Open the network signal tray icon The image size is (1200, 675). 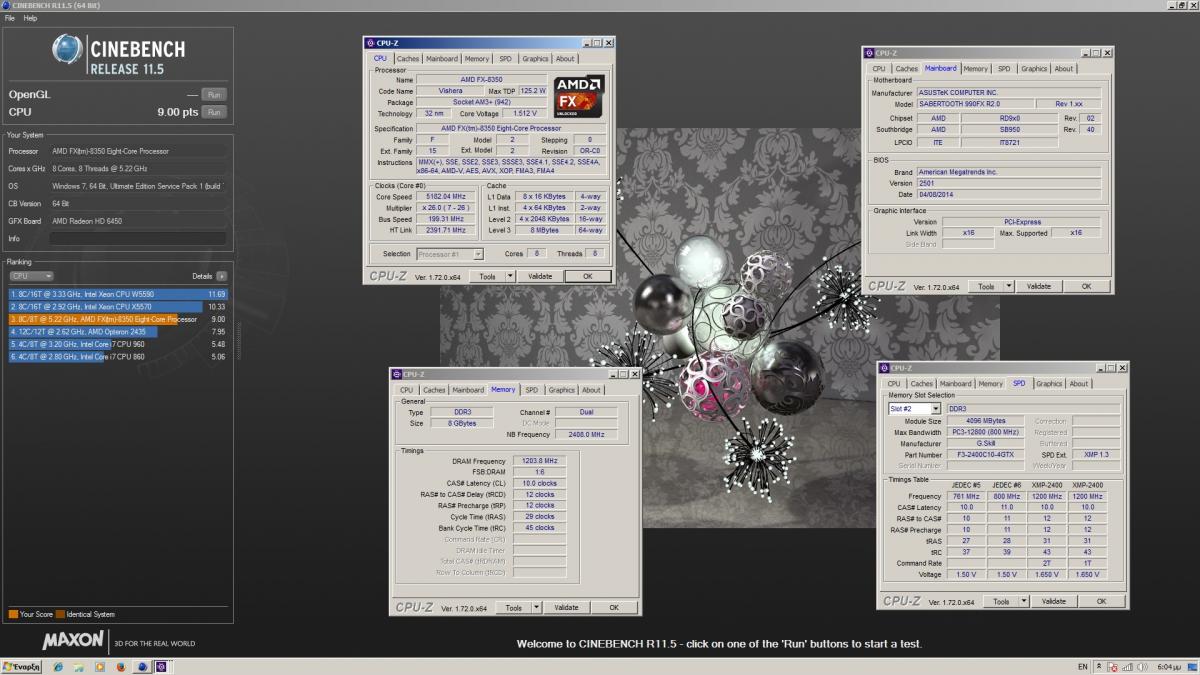click(x=1129, y=666)
